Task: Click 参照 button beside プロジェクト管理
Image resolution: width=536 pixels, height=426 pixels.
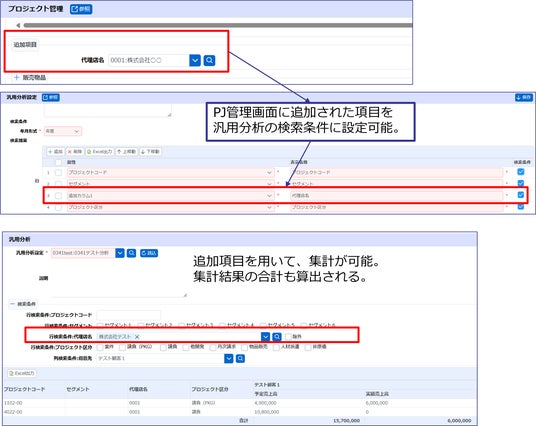Action: coord(81,9)
